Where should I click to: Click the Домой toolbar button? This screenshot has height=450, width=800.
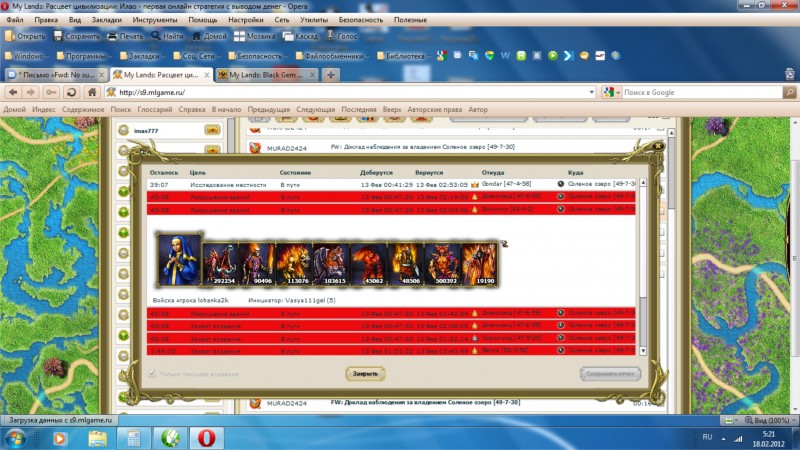pos(212,36)
